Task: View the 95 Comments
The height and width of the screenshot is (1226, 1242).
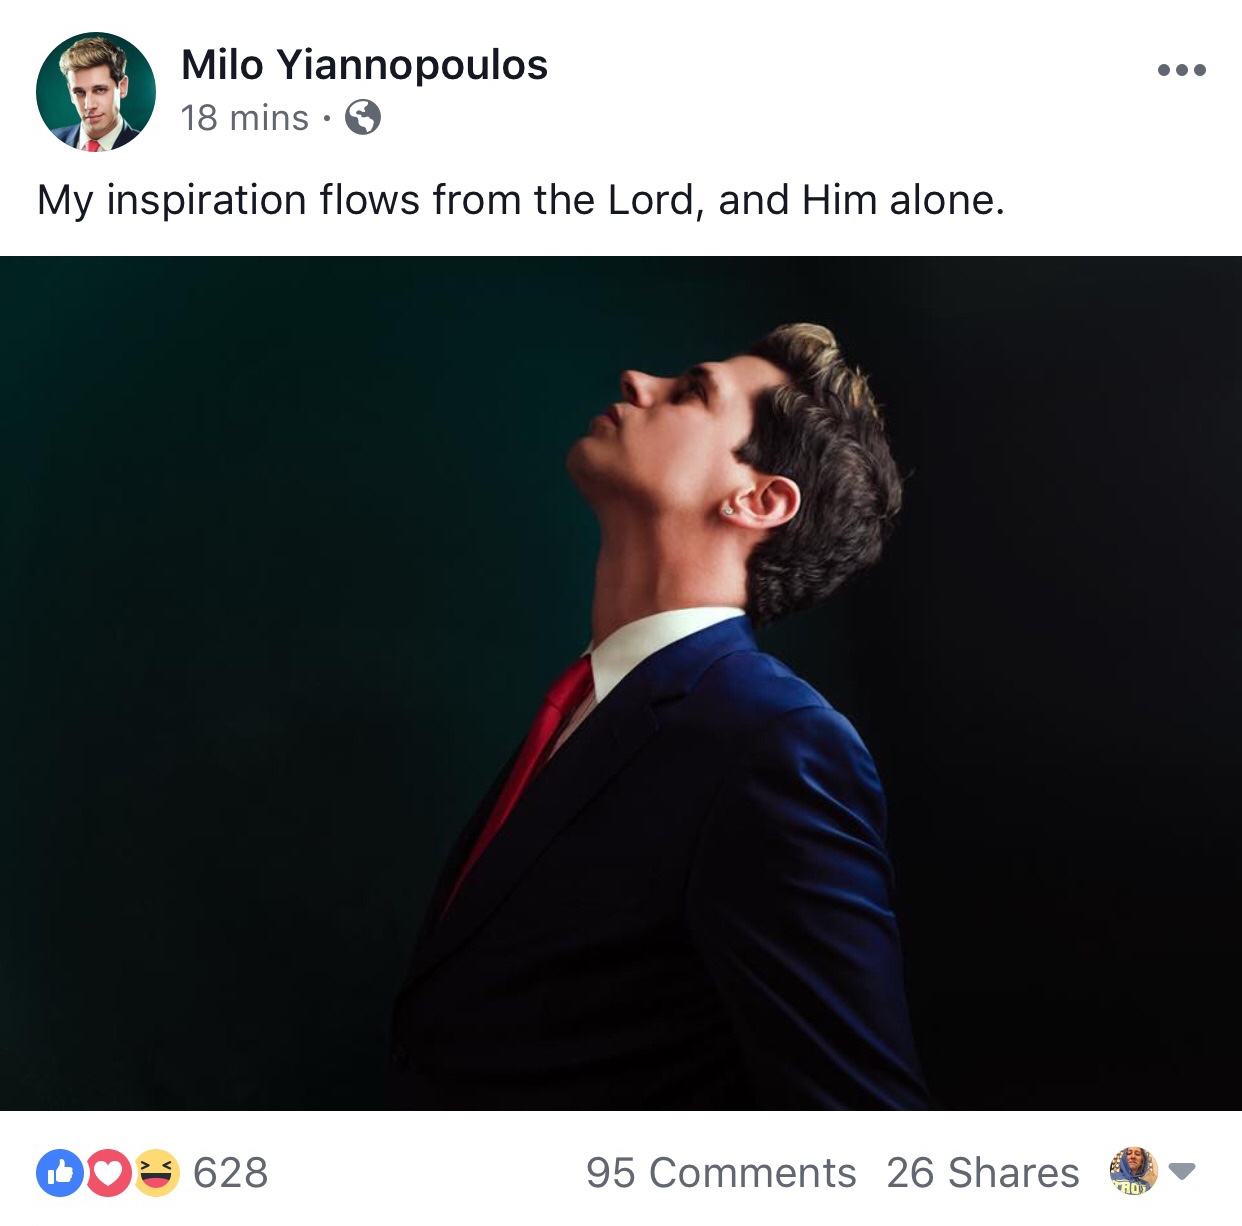Action: click(720, 1173)
